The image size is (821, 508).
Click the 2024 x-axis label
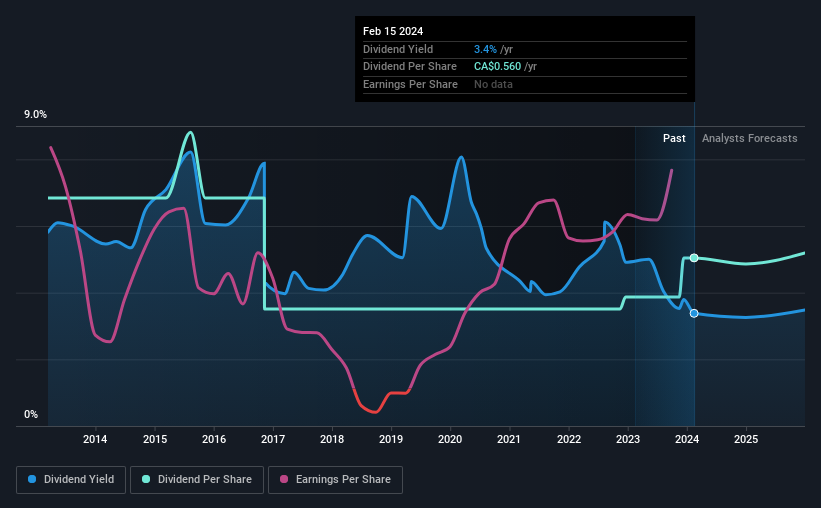(x=687, y=439)
